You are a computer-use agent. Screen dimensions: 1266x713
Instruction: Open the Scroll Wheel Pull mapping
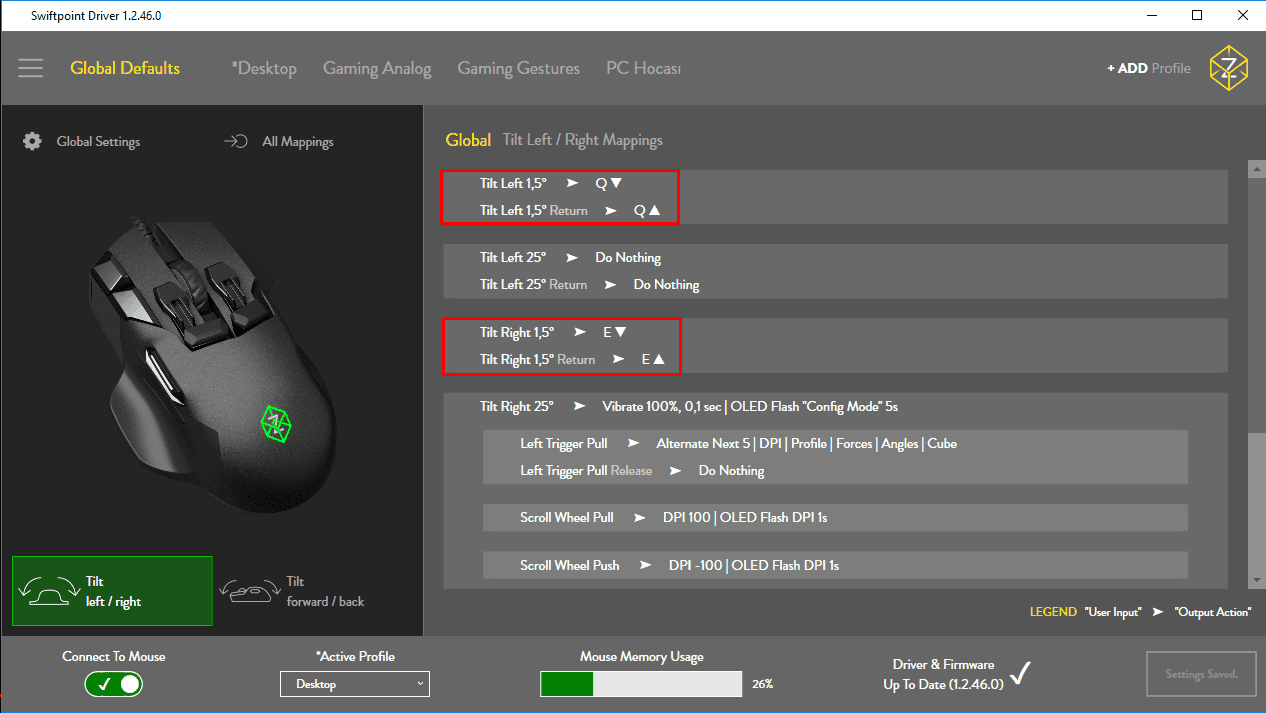pos(834,518)
